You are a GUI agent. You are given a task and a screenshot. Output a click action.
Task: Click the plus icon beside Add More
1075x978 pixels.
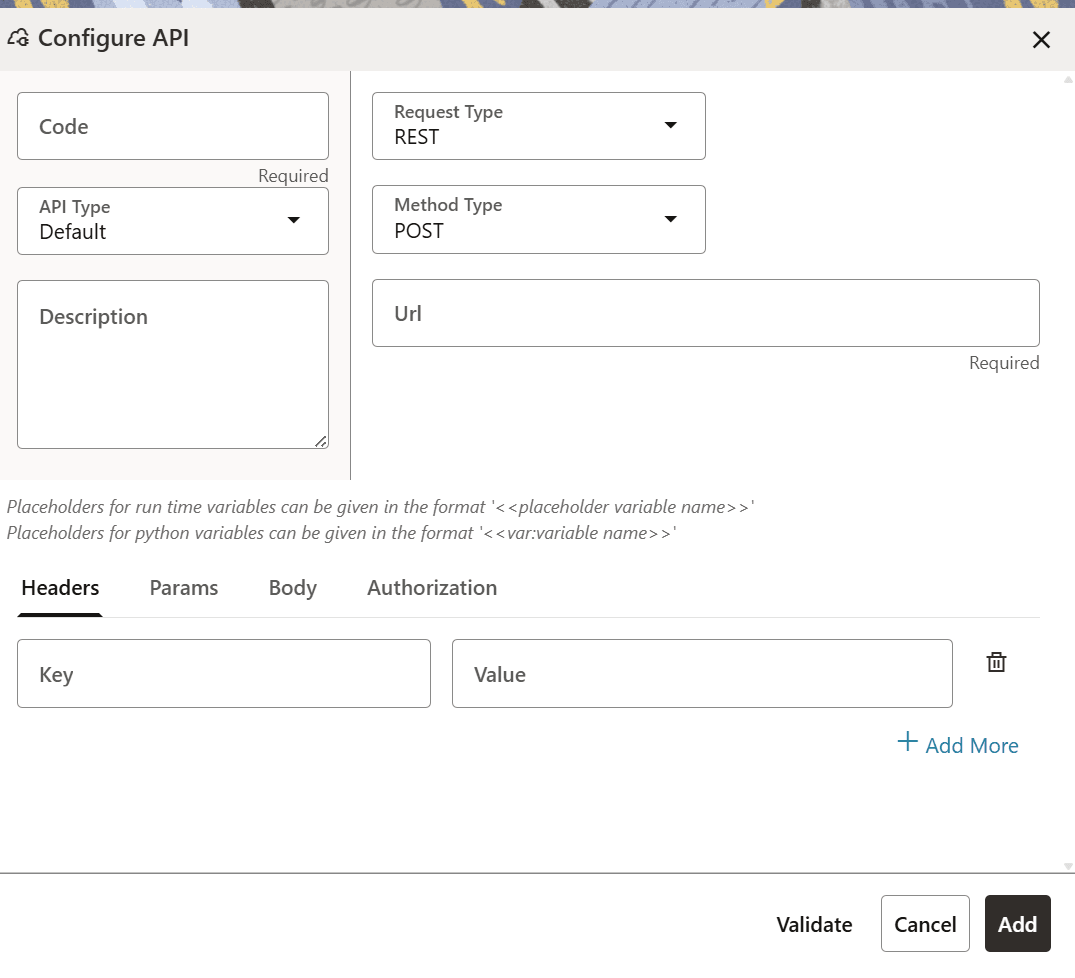(907, 742)
